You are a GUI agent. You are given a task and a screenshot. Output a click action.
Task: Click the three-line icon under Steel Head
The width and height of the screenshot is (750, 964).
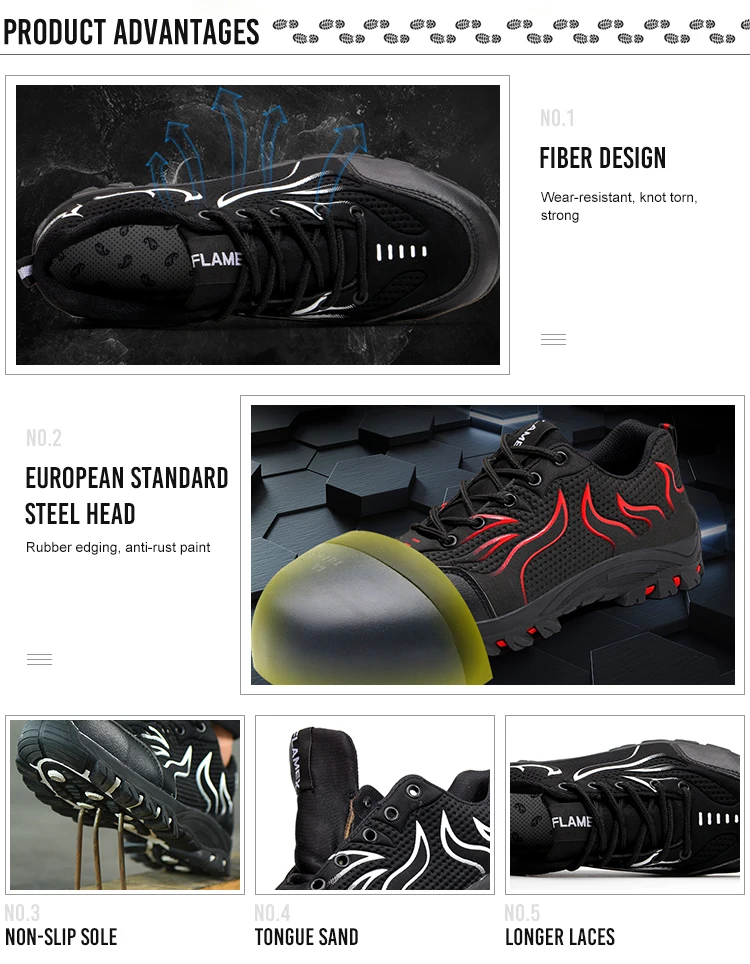click(x=39, y=659)
